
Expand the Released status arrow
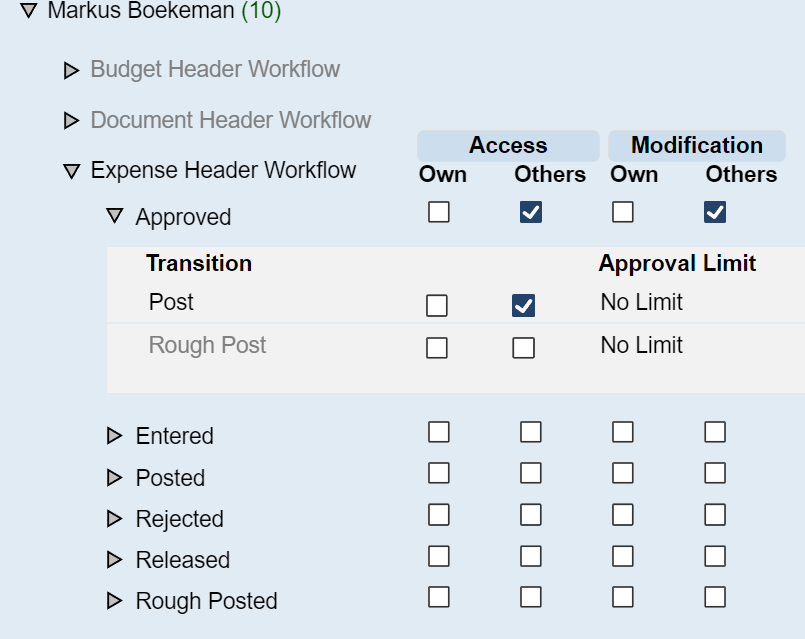114,560
